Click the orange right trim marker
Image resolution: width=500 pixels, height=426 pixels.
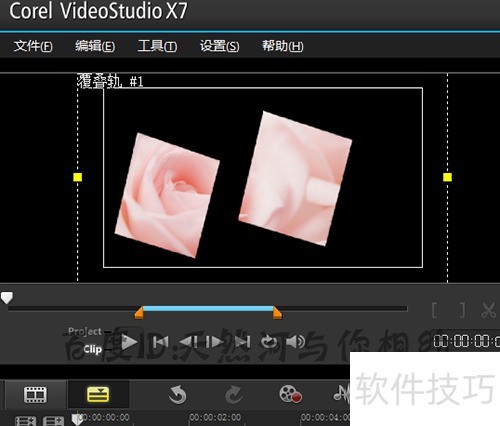click(277, 313)
